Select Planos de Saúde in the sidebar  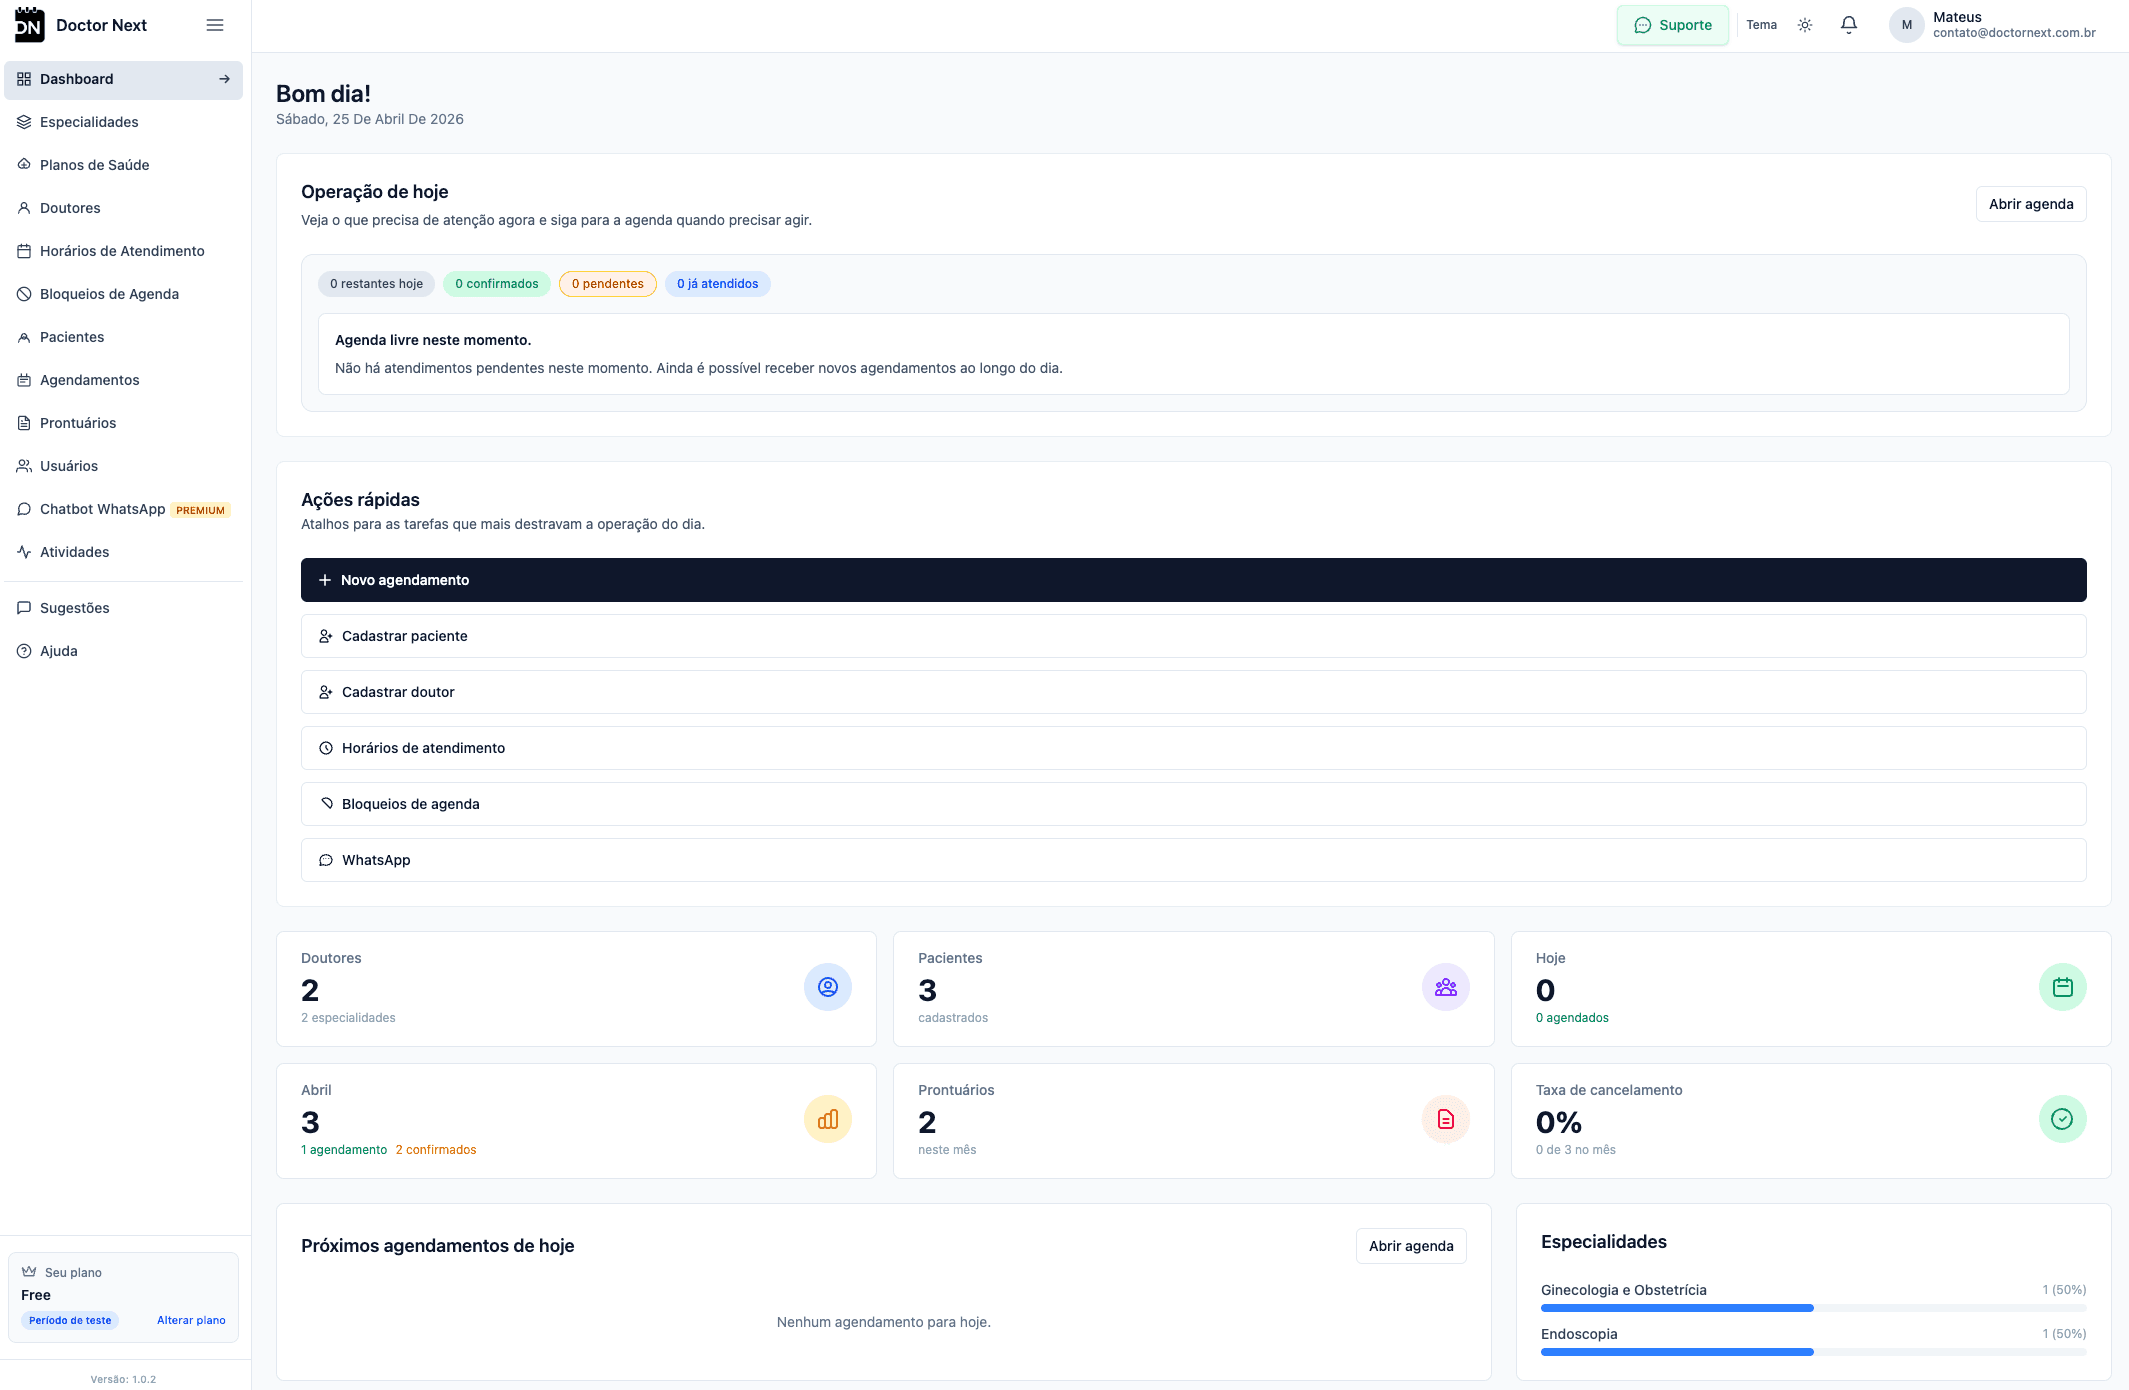(94, 164)
